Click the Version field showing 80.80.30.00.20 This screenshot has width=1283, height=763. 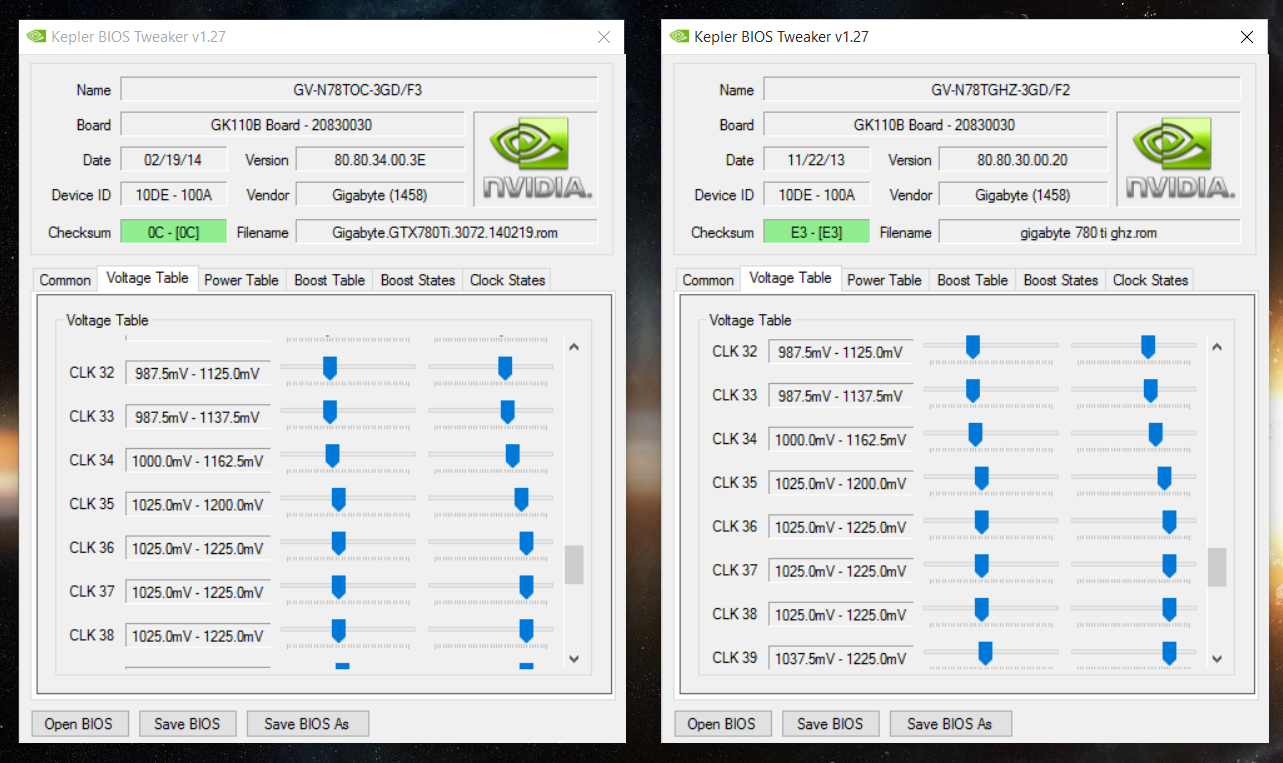pos(1023,160)
